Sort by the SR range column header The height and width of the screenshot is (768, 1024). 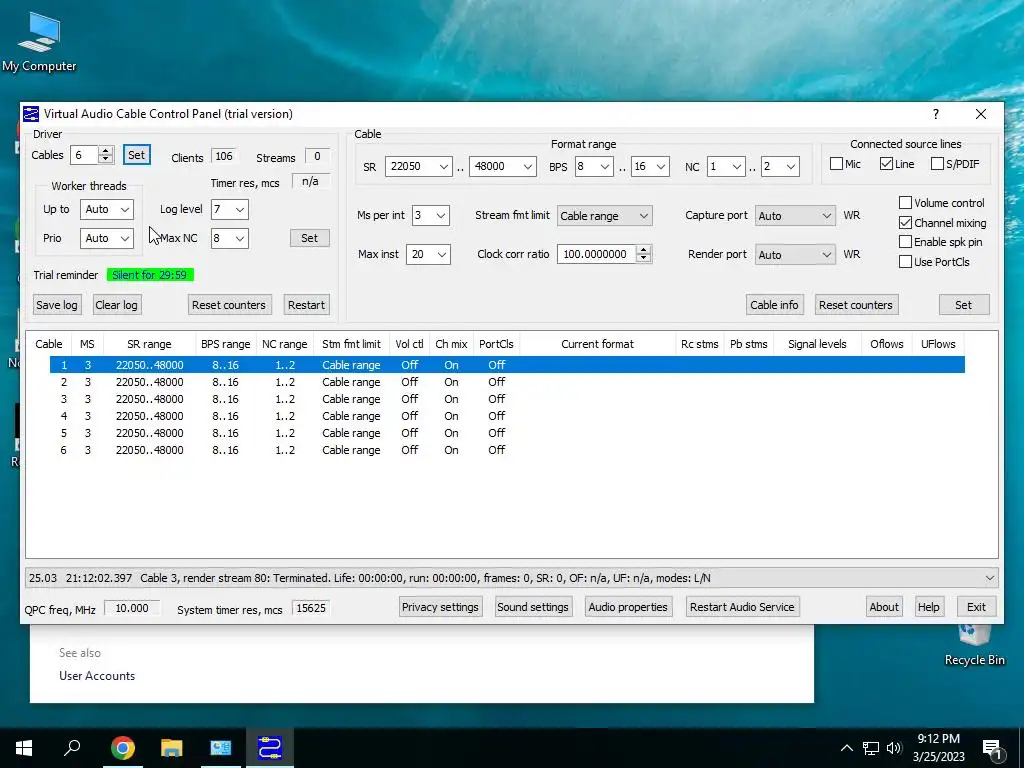(x=149, y=344)
